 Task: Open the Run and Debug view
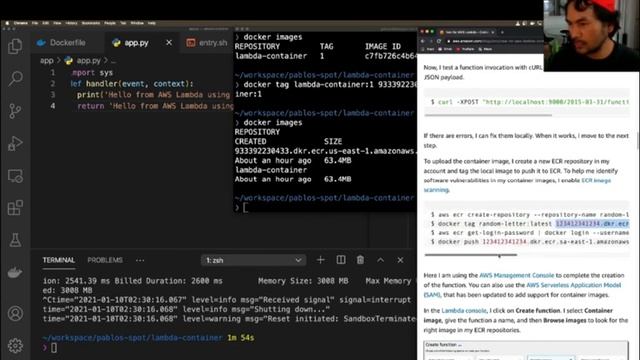tap(15, 143)
